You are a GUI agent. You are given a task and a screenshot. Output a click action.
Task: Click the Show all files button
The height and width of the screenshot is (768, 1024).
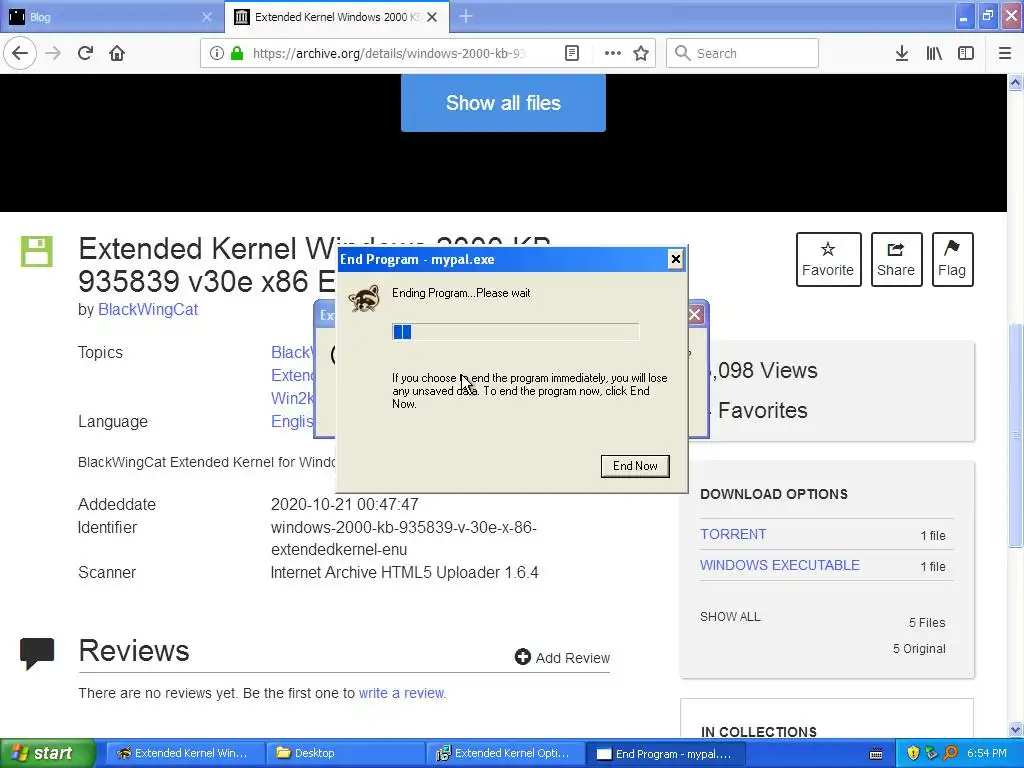pyautogui.click(x=503, y=103)
